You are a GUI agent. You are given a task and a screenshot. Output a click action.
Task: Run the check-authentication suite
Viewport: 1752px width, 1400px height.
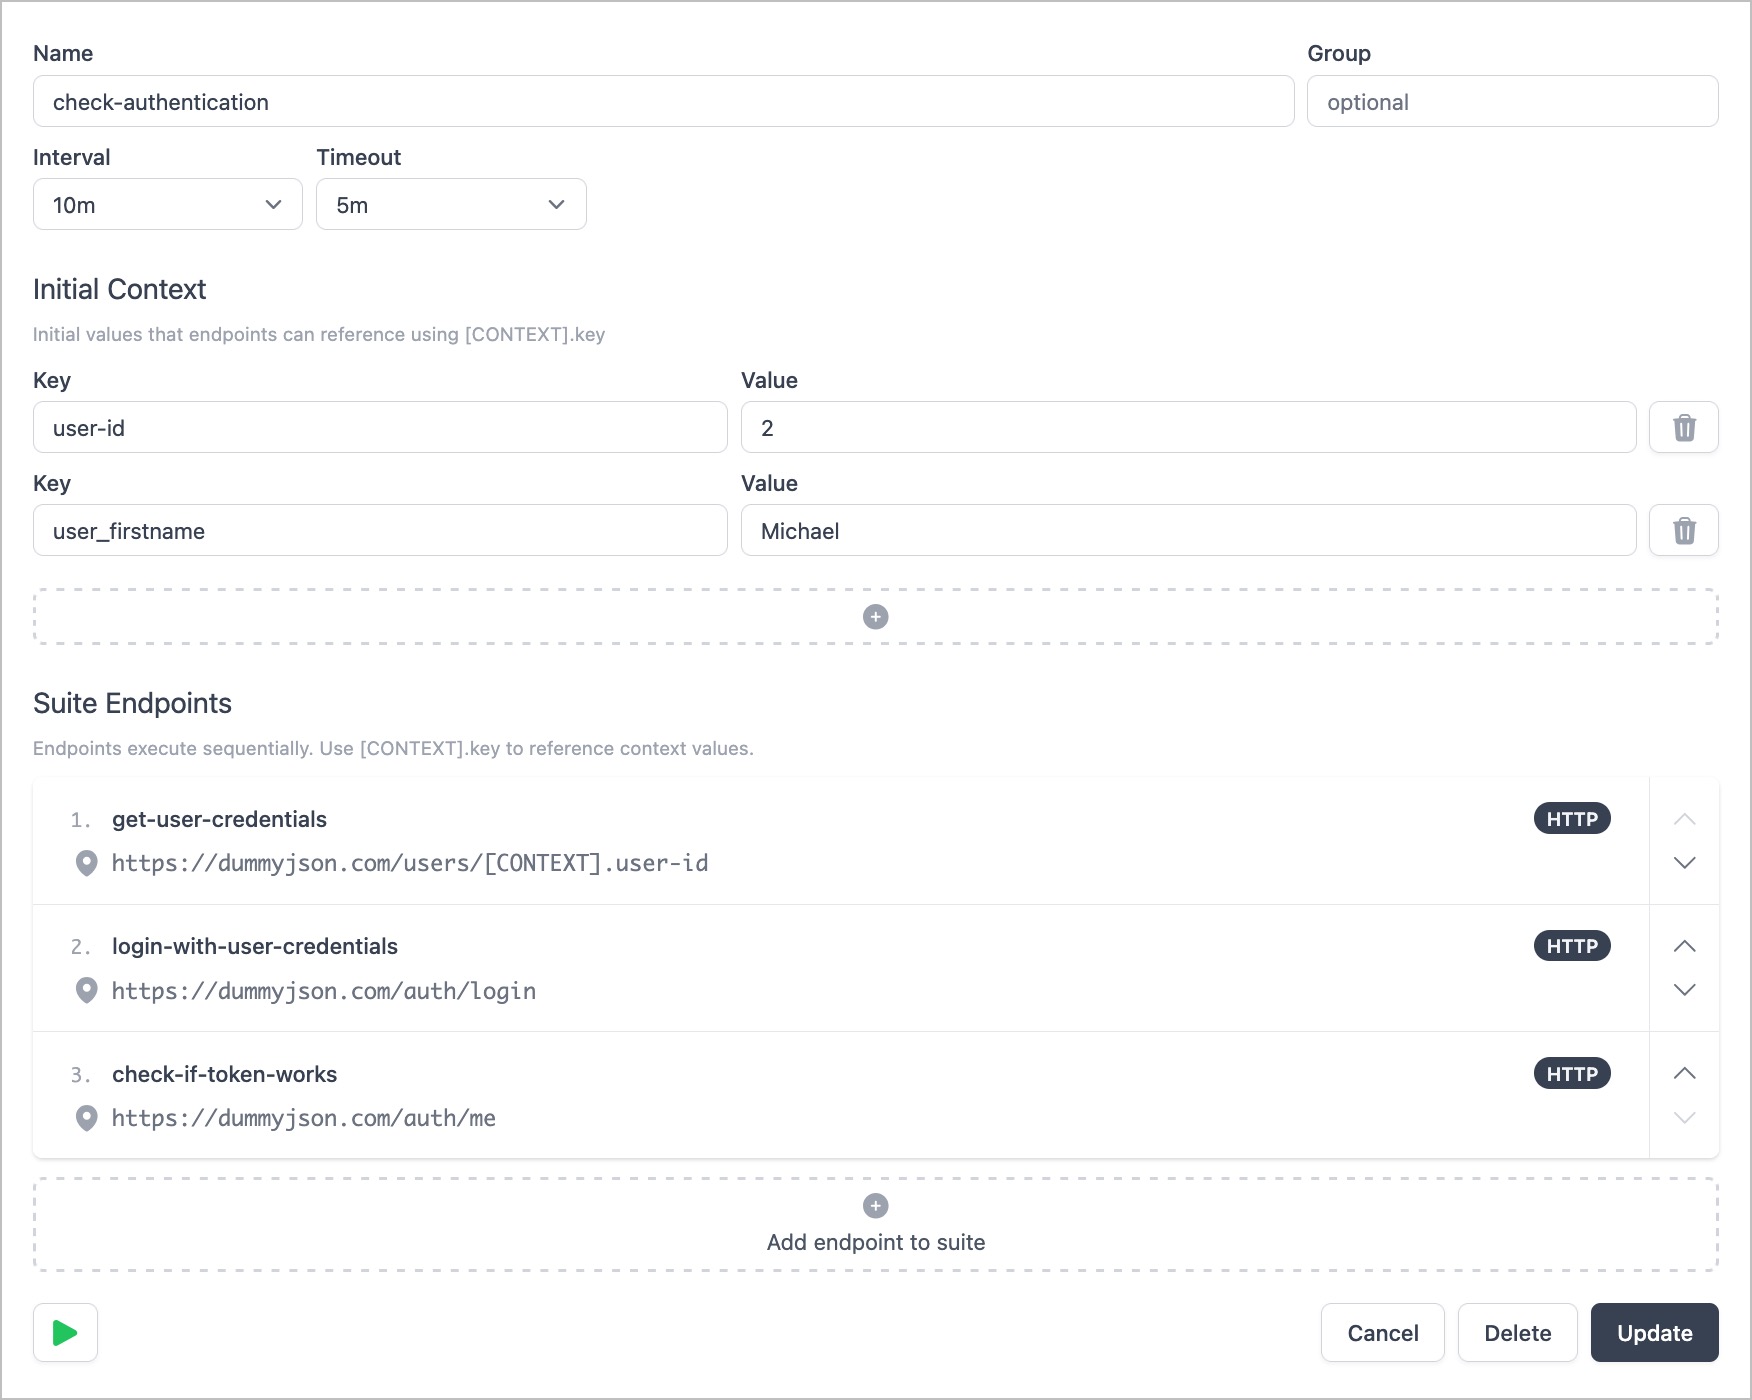click(65, 1332)
